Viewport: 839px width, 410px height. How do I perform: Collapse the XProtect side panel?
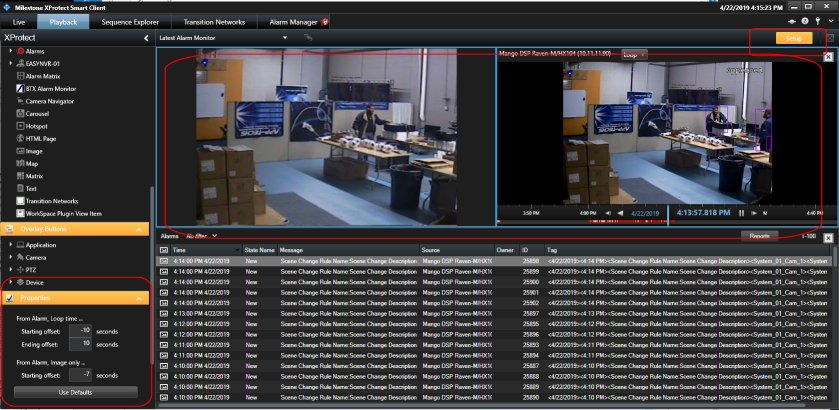tap(146, 38)
